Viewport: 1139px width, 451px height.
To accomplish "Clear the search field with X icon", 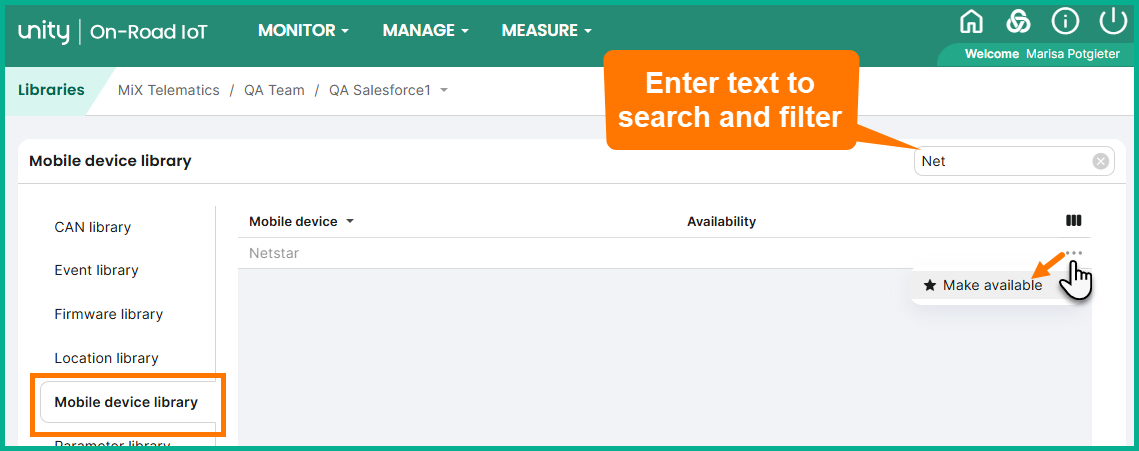I will pyautogui.click(x=1100, y=161).
